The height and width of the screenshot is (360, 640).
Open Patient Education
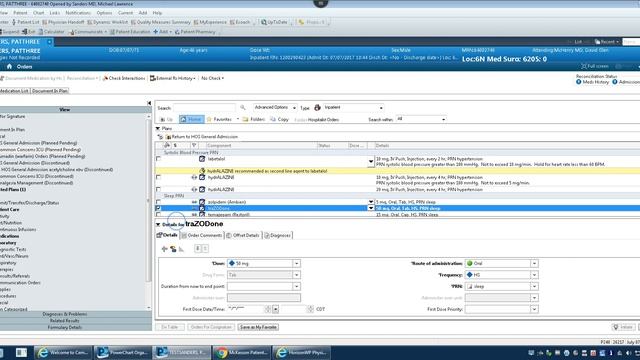click(x=130, y=32)
